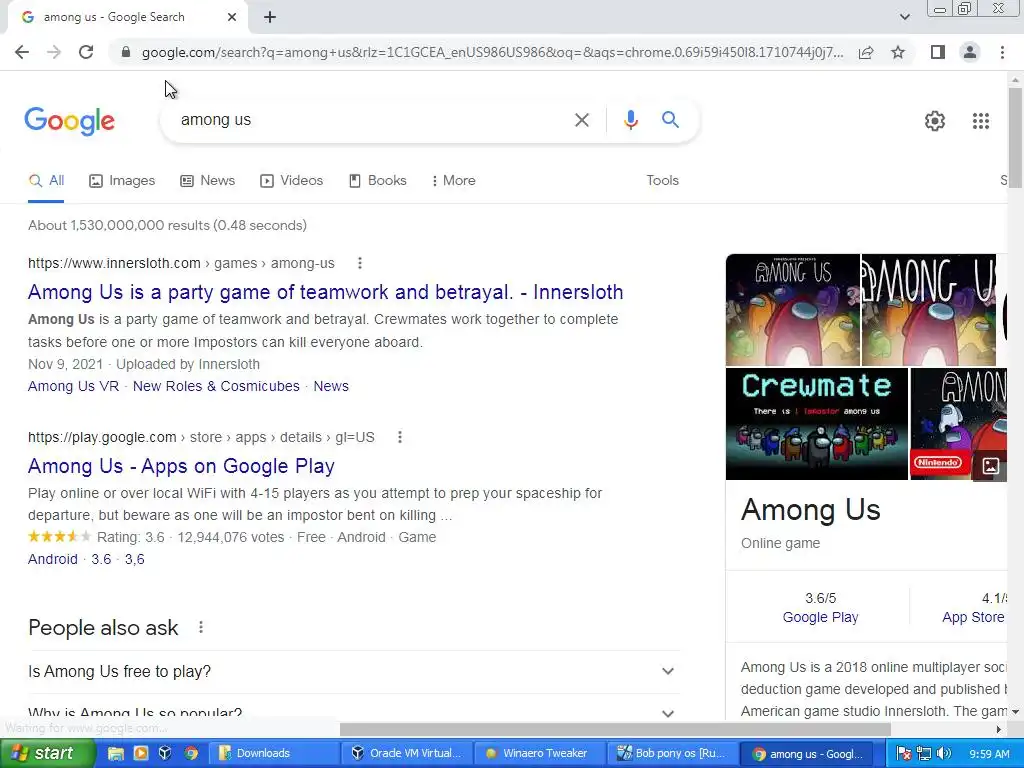
Task: Start voice search with microphone icon
Action: pos(630,120)
